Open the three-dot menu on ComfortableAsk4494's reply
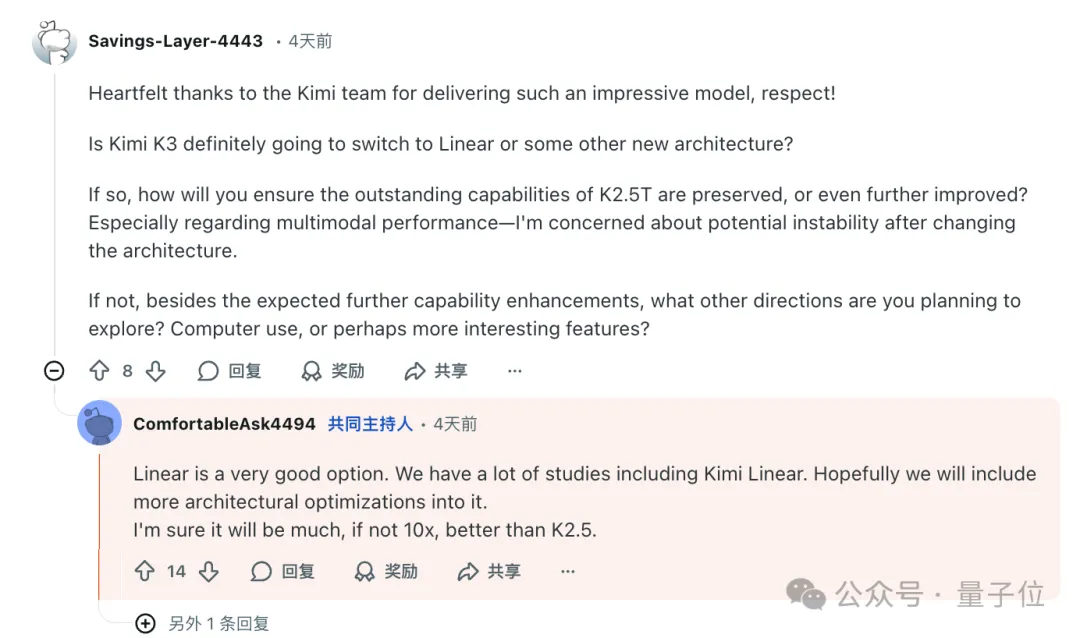1080x638 pixels. tap(568, 571)
